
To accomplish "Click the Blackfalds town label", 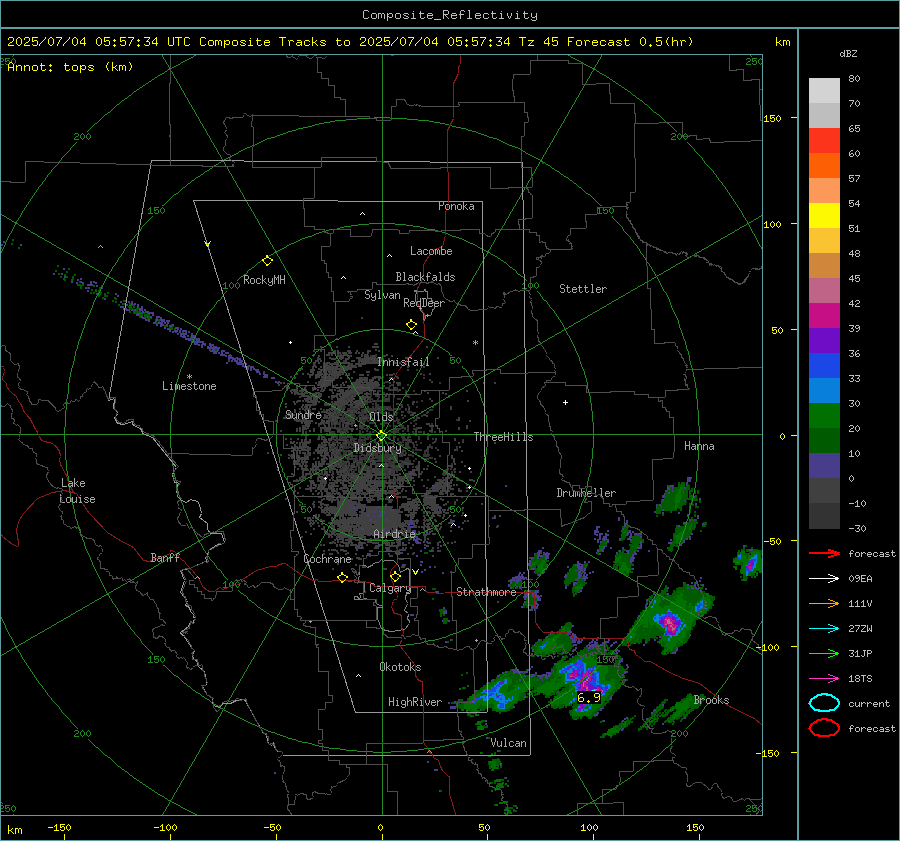I will click(x=425, y=277).
